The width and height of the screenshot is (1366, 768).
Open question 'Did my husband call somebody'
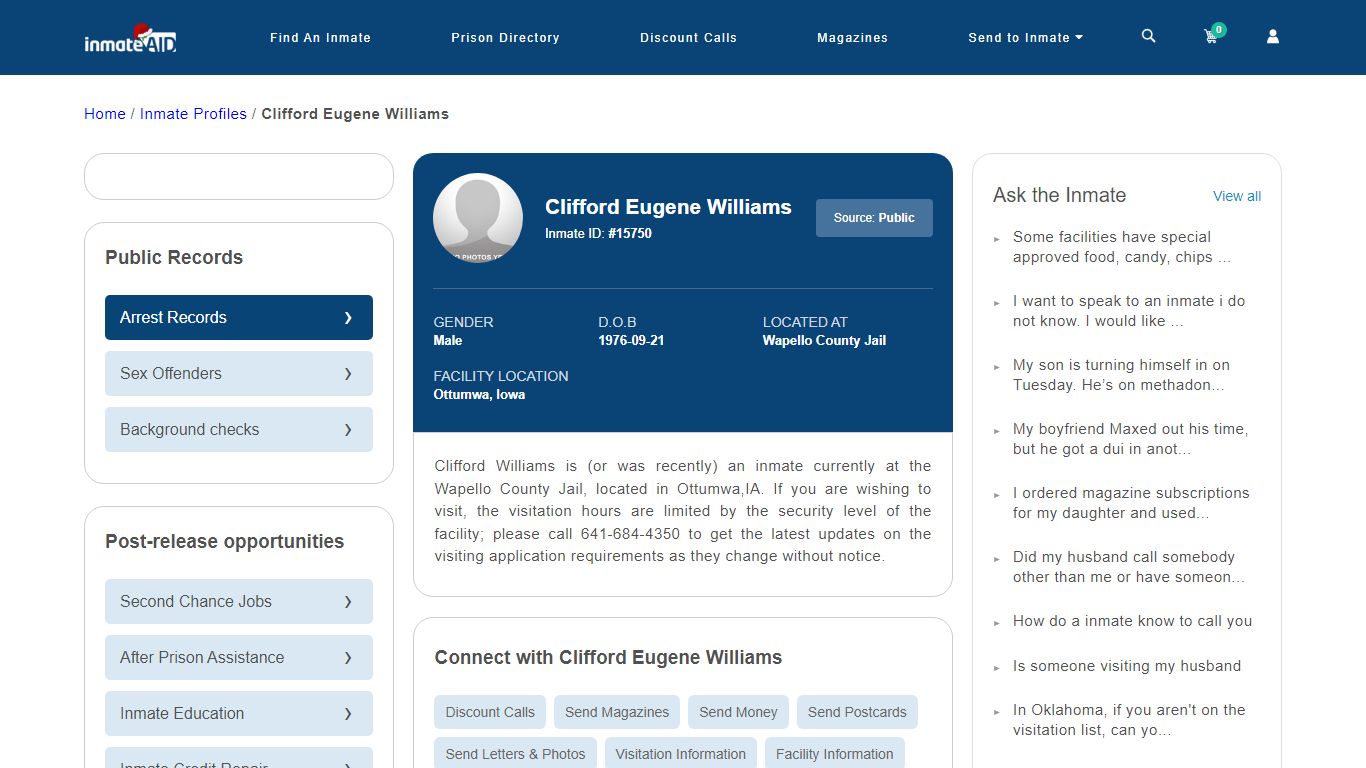click(1129, 567)
